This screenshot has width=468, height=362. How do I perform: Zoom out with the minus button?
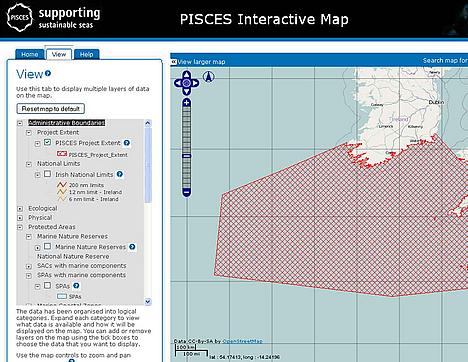click(x=187, y=192)
